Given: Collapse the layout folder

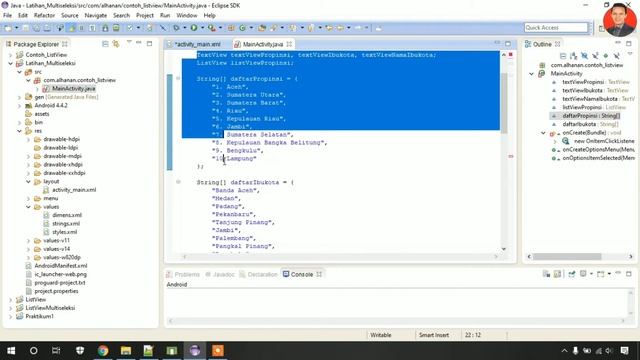Looking at the screenshot, I should coord(29,182).
